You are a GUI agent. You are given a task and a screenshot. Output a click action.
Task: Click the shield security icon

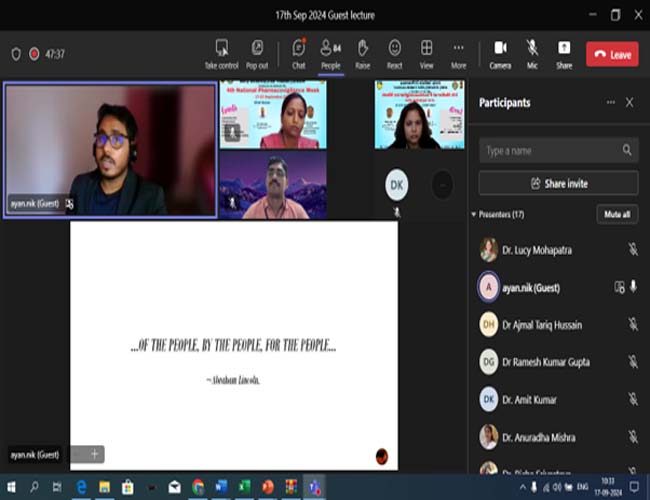pyautogui.click(x=16, y=54)
